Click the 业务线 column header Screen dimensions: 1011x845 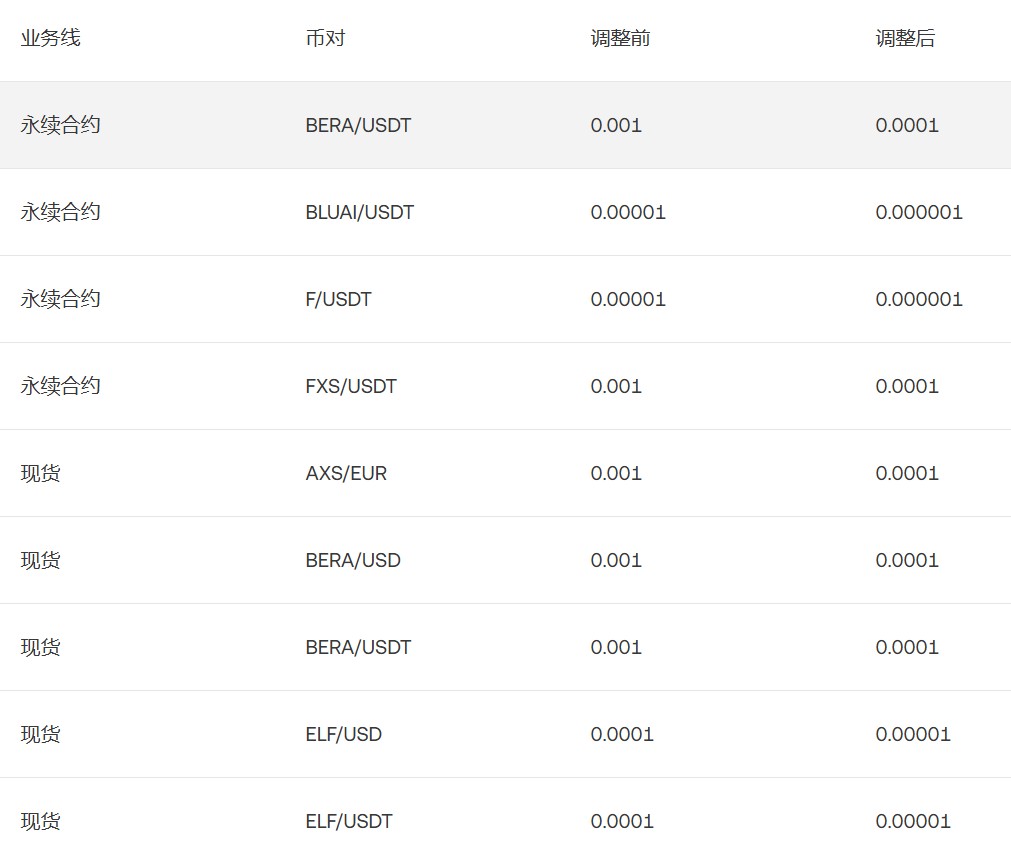tap(50, 39)
